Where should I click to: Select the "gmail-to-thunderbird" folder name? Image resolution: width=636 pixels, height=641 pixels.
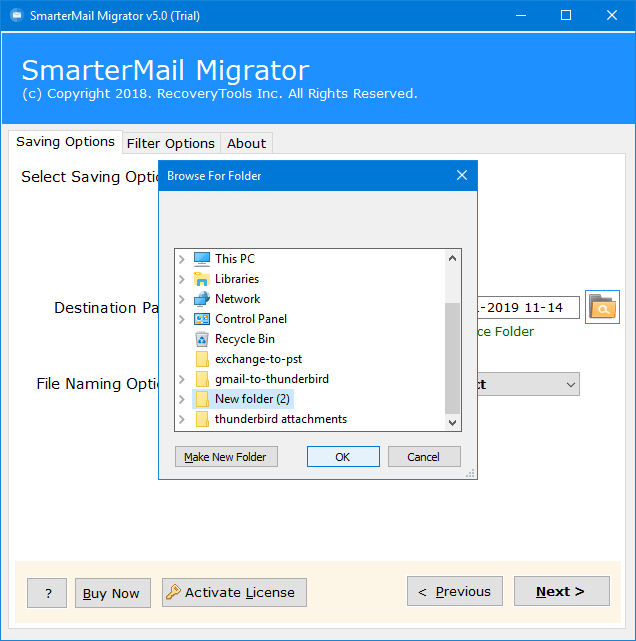[272, 379]
